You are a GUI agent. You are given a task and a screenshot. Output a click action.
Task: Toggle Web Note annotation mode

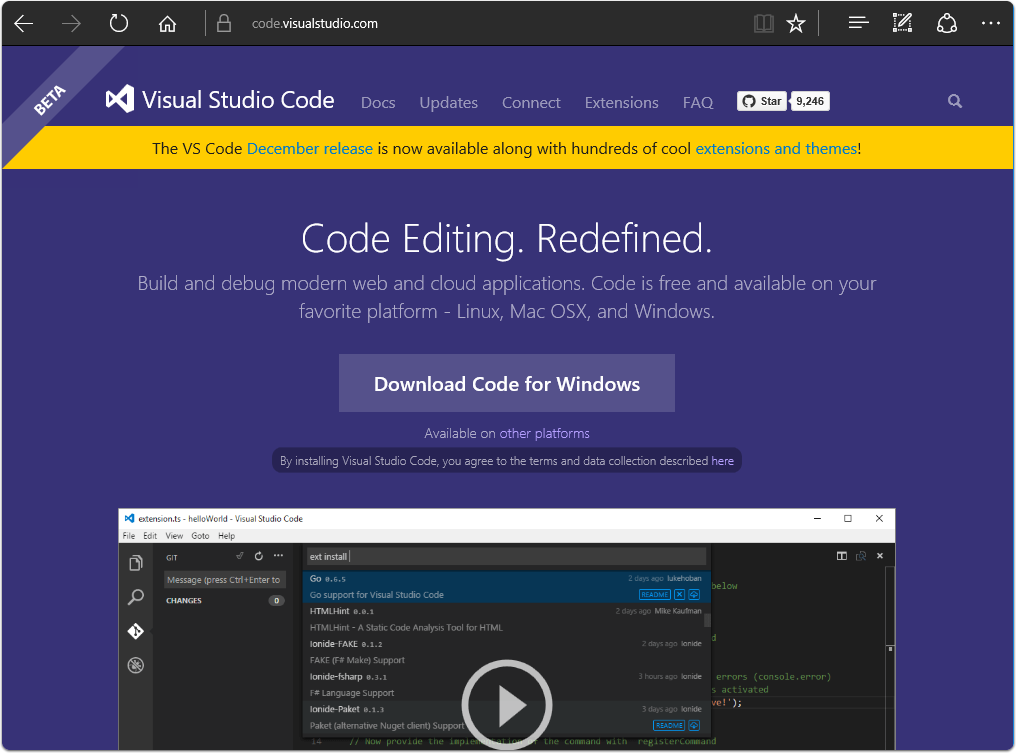(x=902, y=22)
